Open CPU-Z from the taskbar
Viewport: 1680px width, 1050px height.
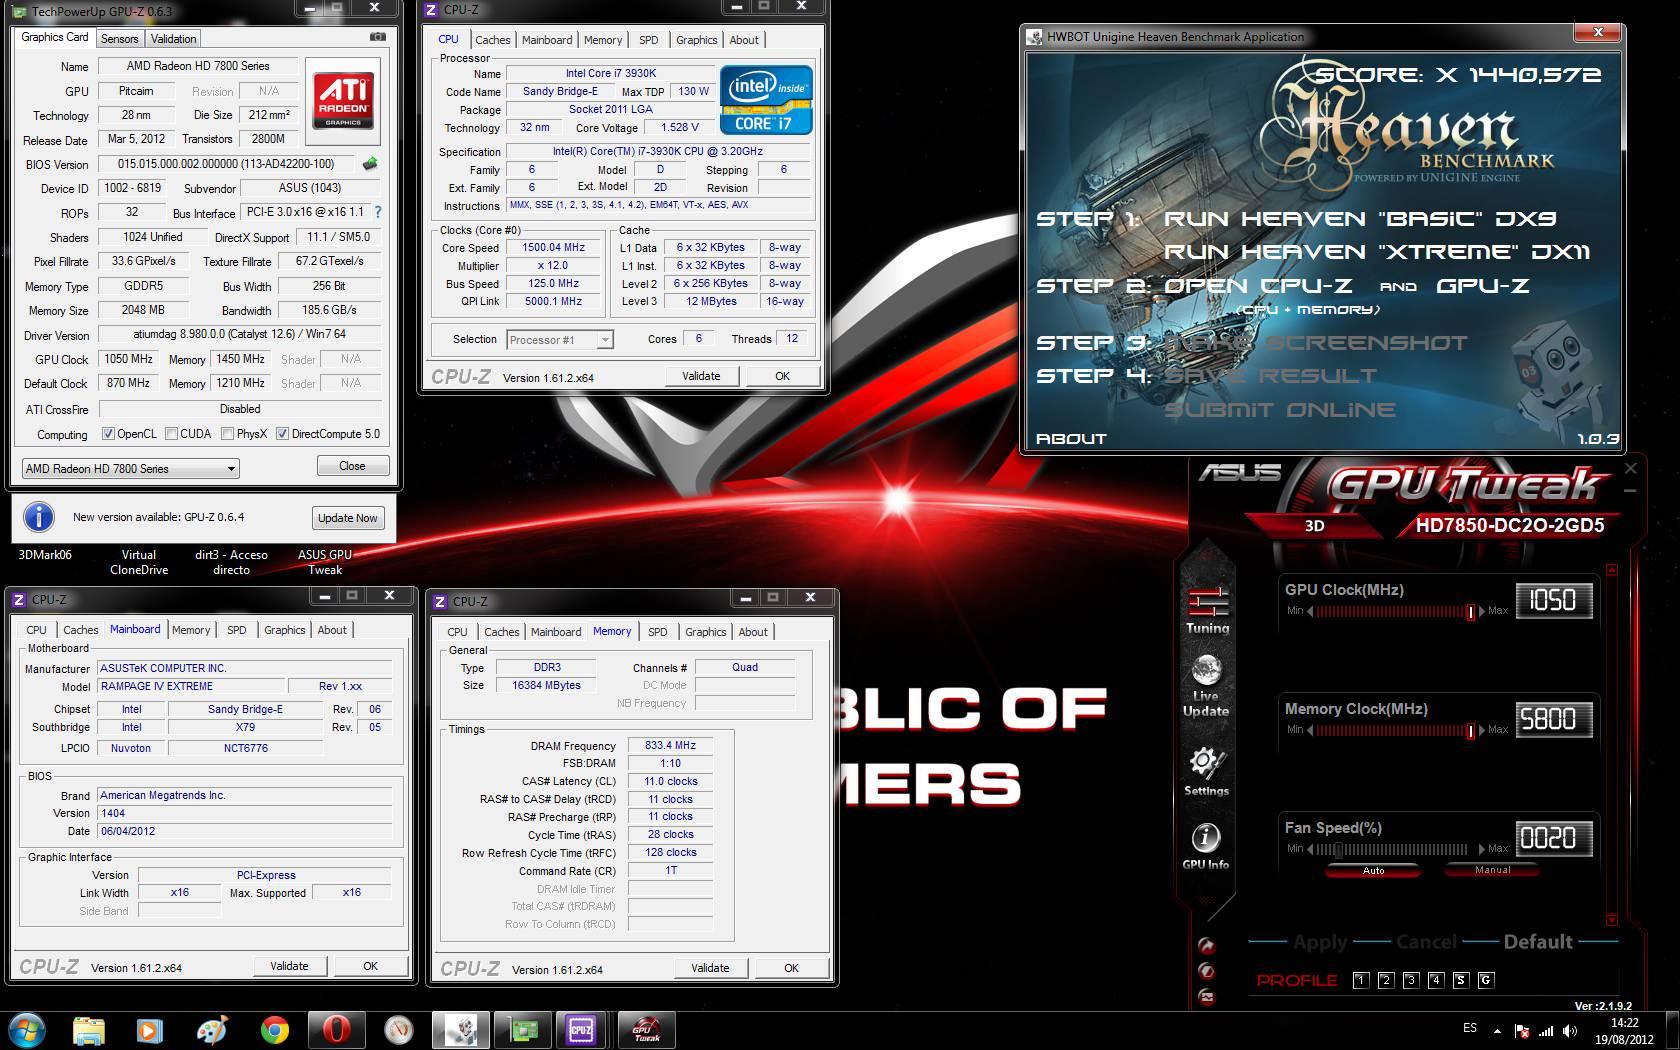coord(581,1030)
